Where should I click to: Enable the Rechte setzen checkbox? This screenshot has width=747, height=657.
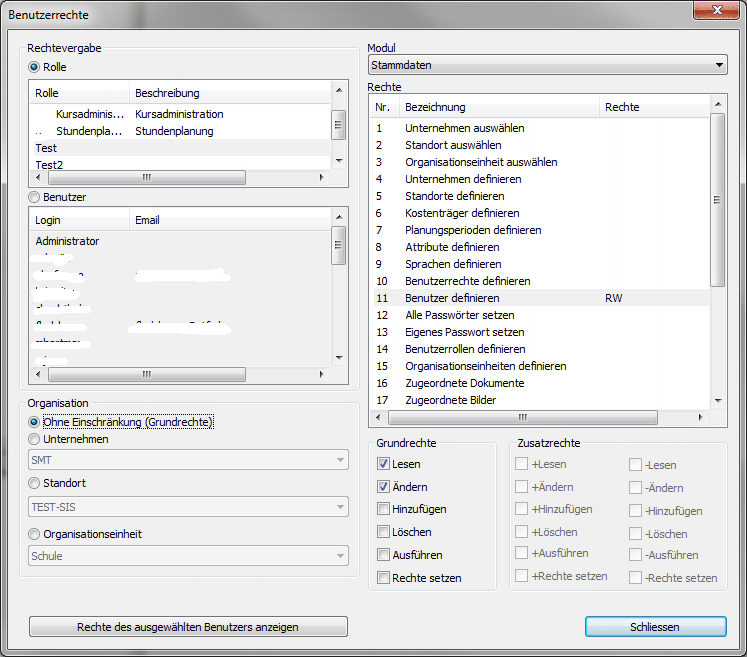(384, 578)
